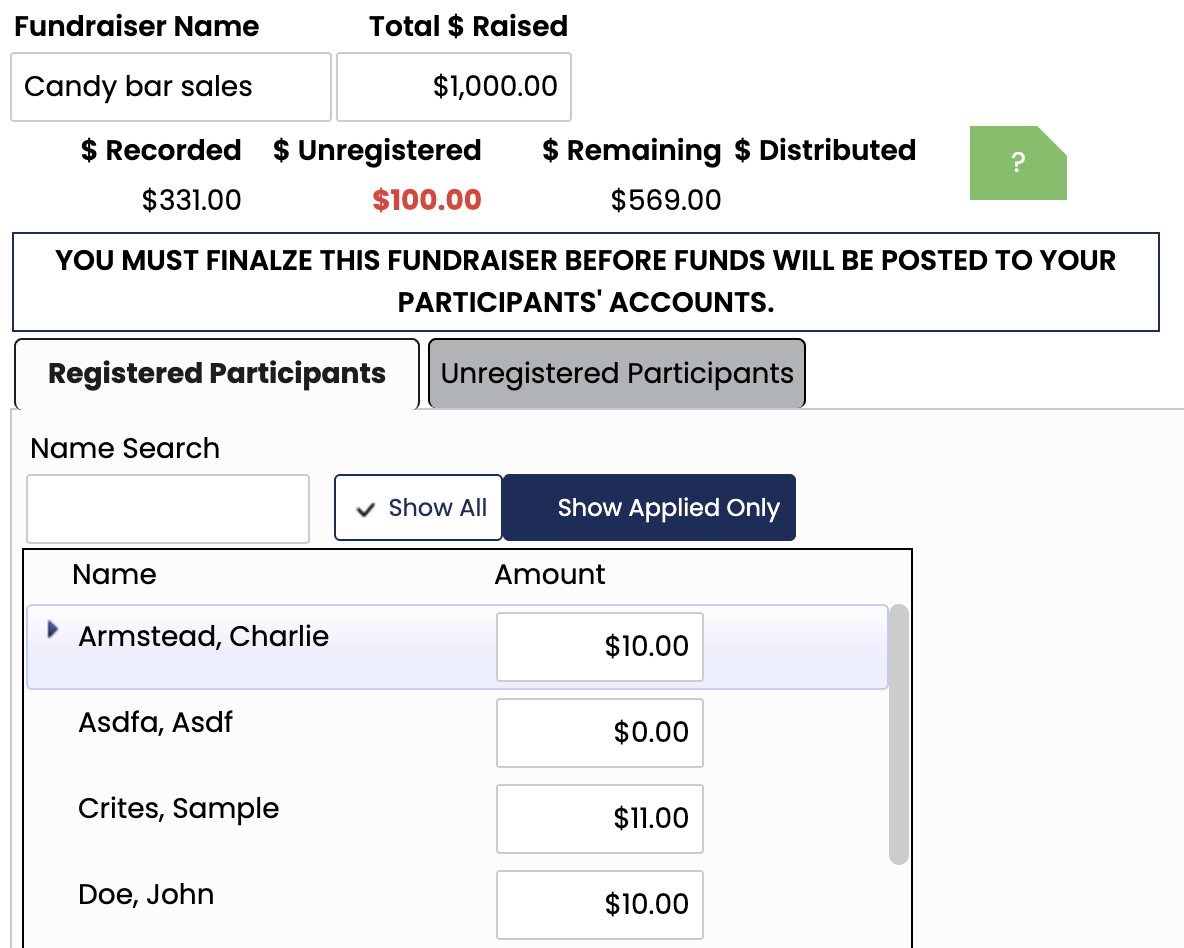1184x948 pixels.
Task: Click Doe, John's amount field
Action: (x=599, y=904)
